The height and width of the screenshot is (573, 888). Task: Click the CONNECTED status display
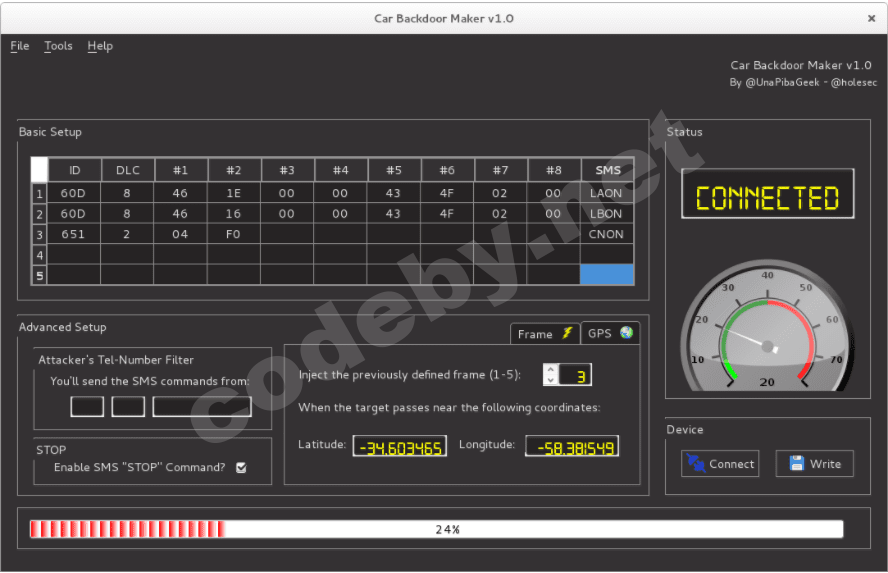767,194
